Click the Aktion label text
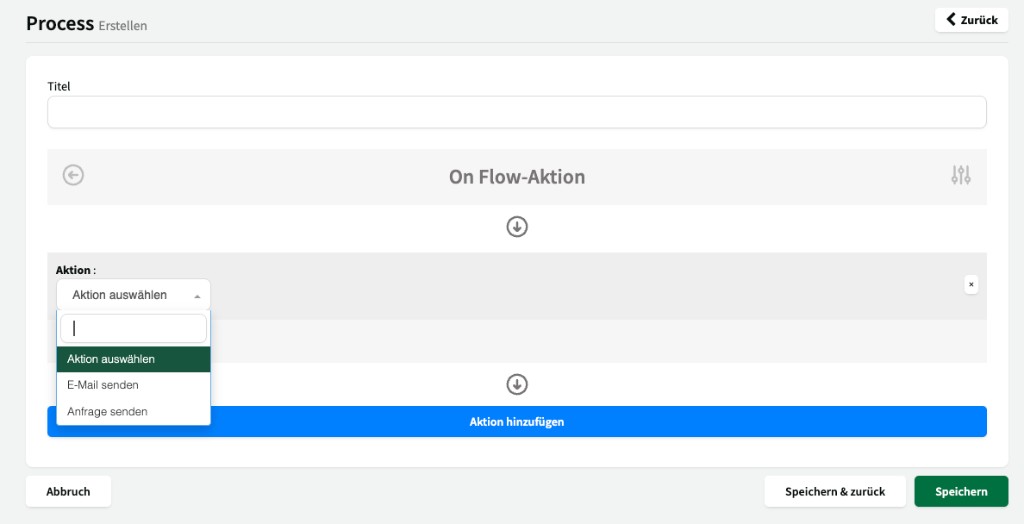1024x524 pixels. (x=76, y=269)
